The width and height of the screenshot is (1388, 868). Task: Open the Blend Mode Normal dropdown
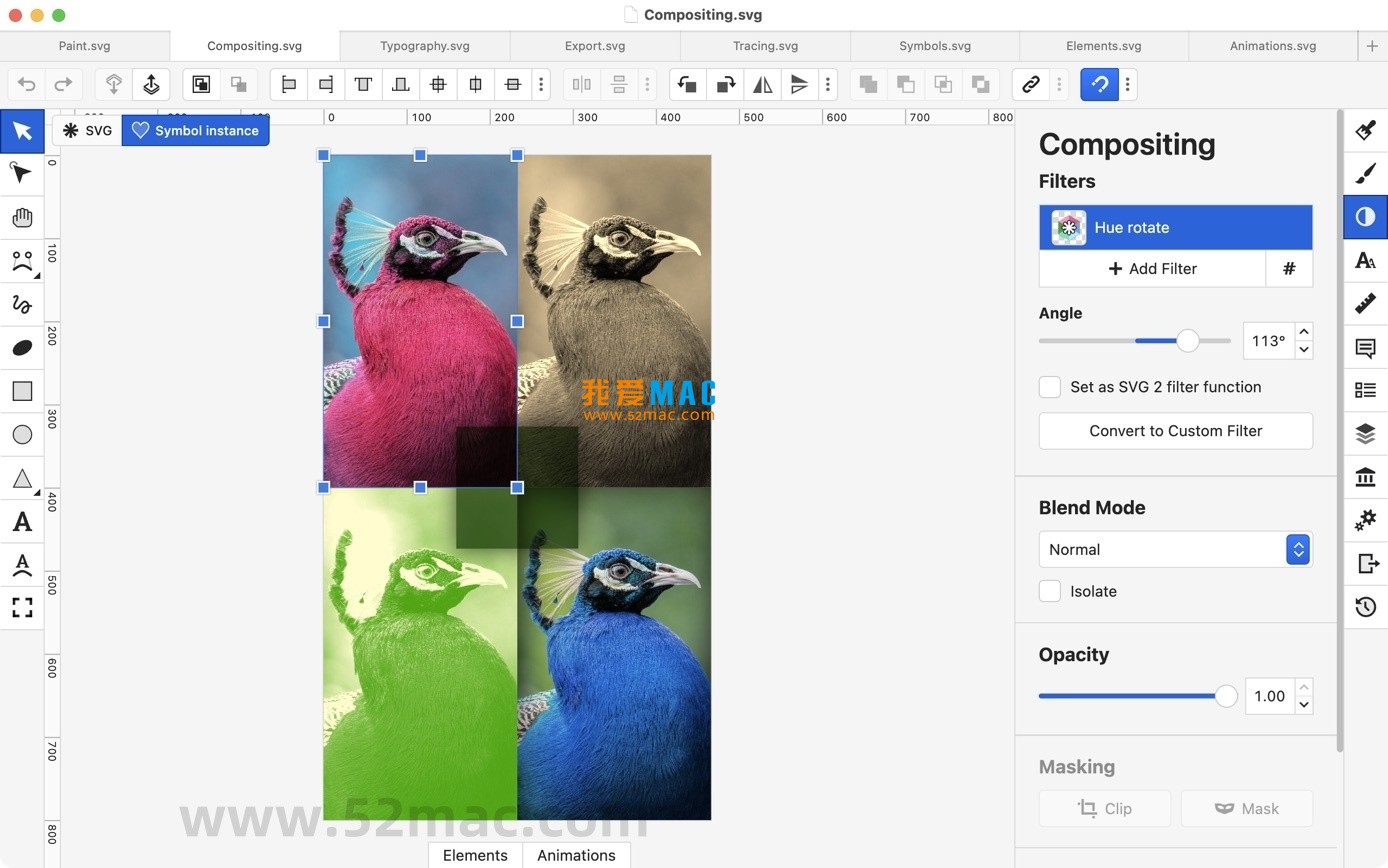click(1175, 549)
